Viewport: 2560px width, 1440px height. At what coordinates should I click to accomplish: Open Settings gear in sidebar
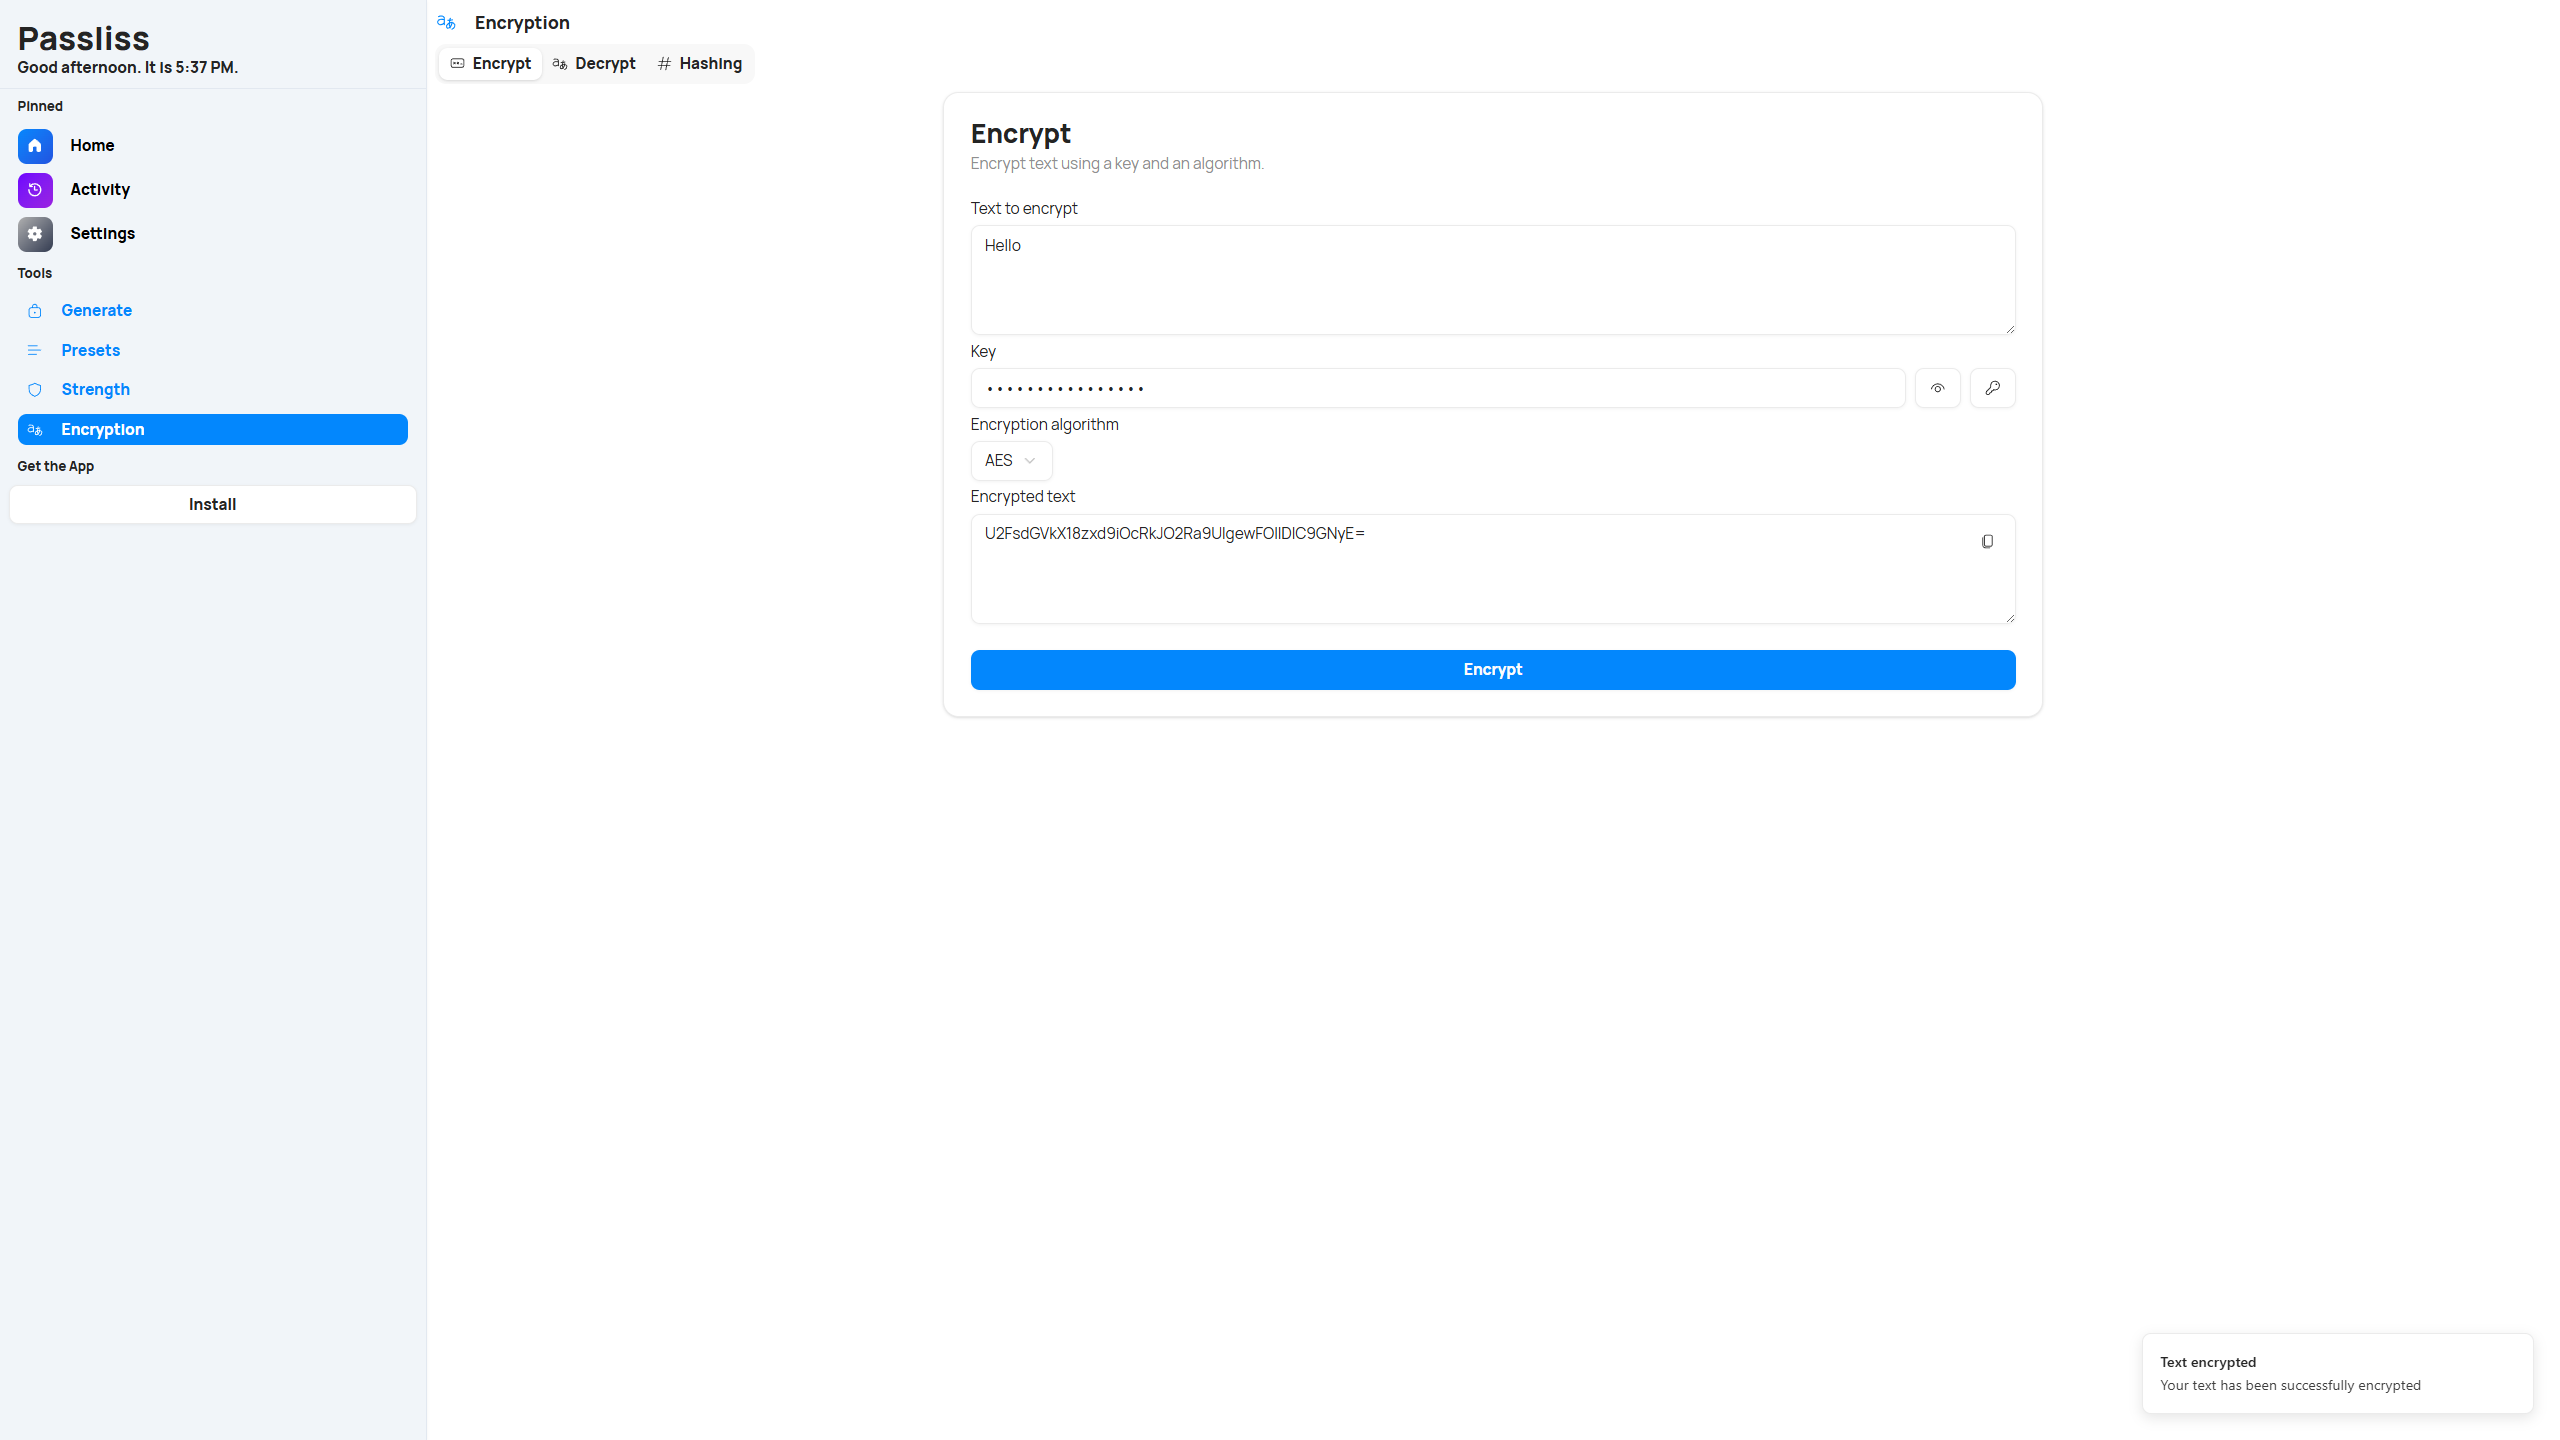coord(35,234)
